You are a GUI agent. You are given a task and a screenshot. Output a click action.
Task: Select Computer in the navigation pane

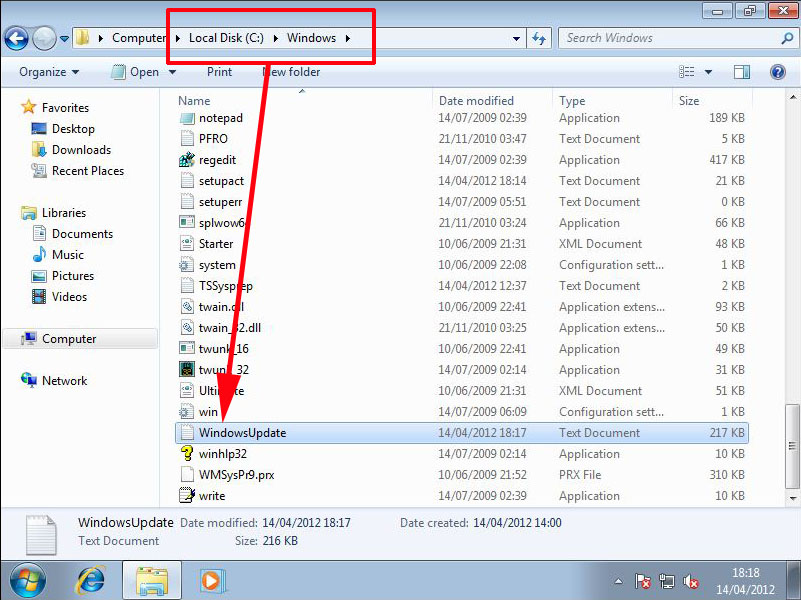pyautogui.click(x=80, y=339)
